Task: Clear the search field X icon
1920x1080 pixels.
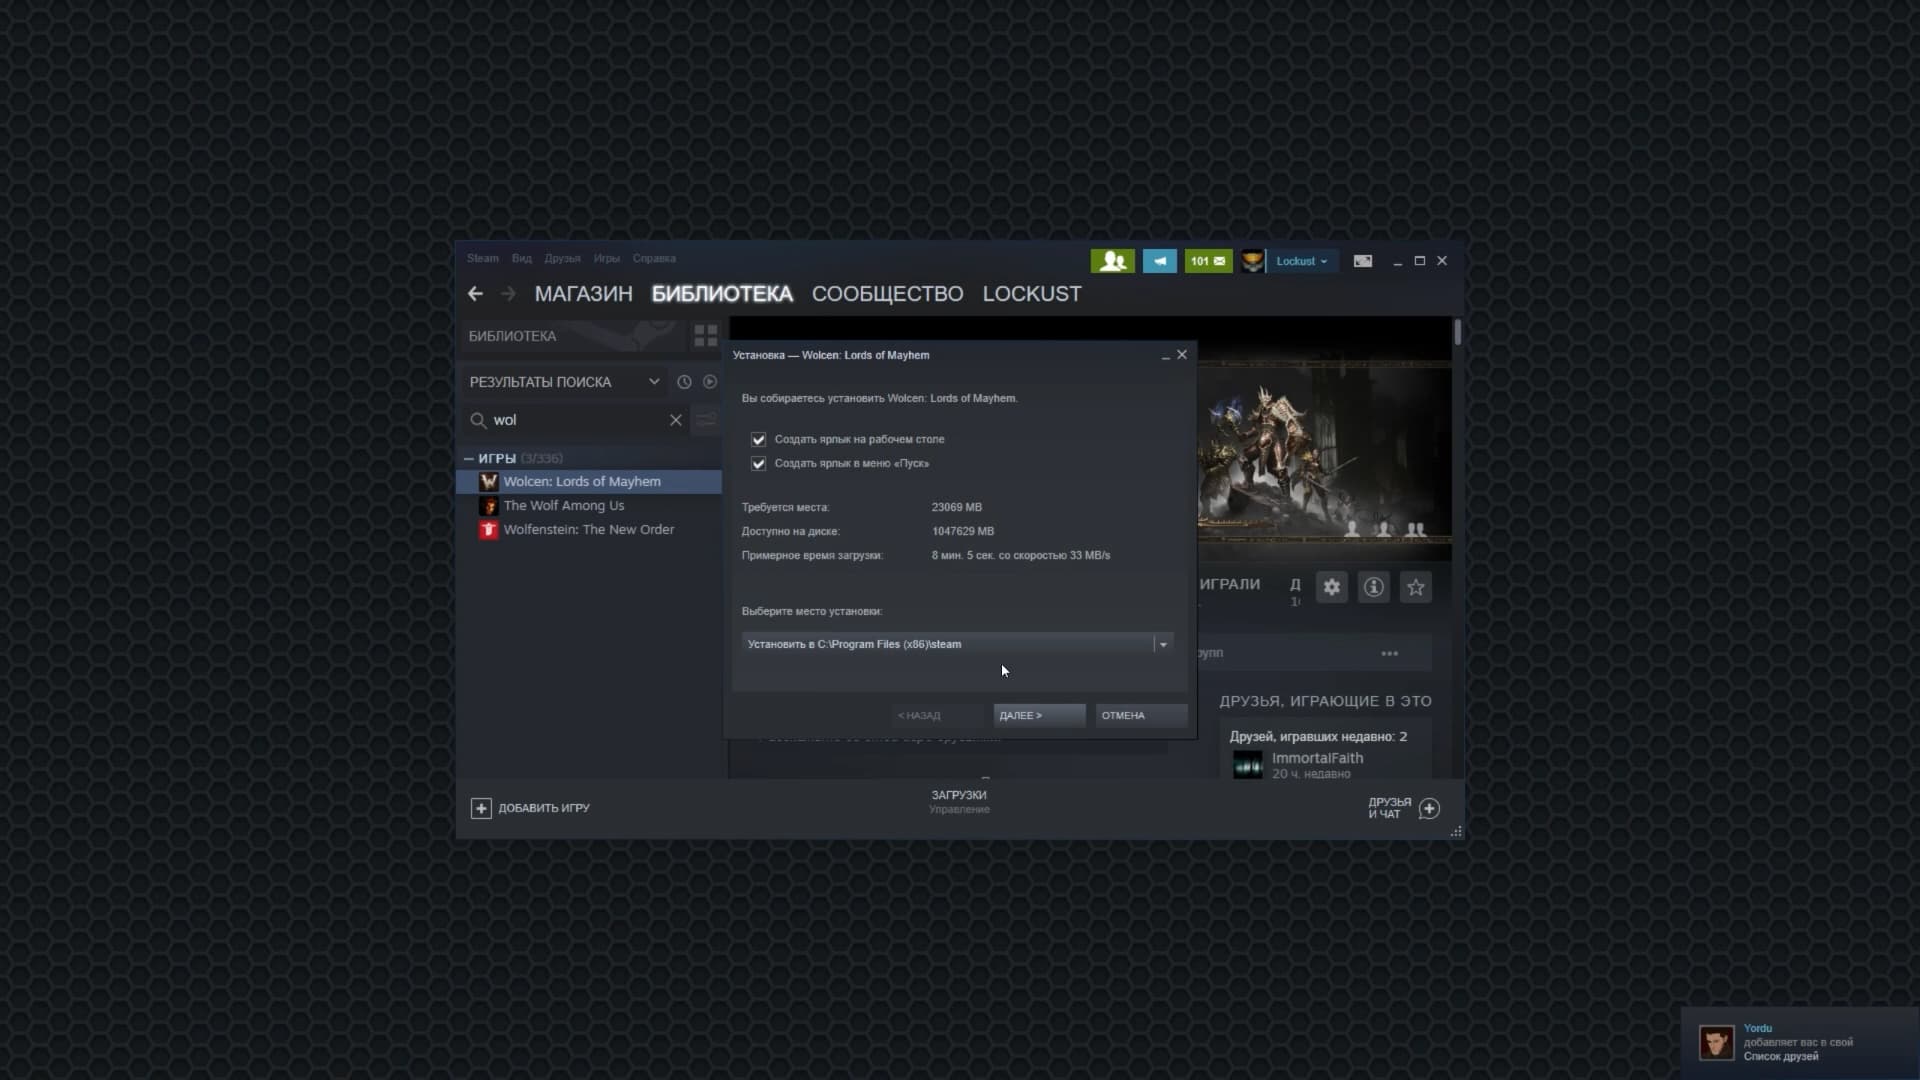Action: tap(676, 420)
